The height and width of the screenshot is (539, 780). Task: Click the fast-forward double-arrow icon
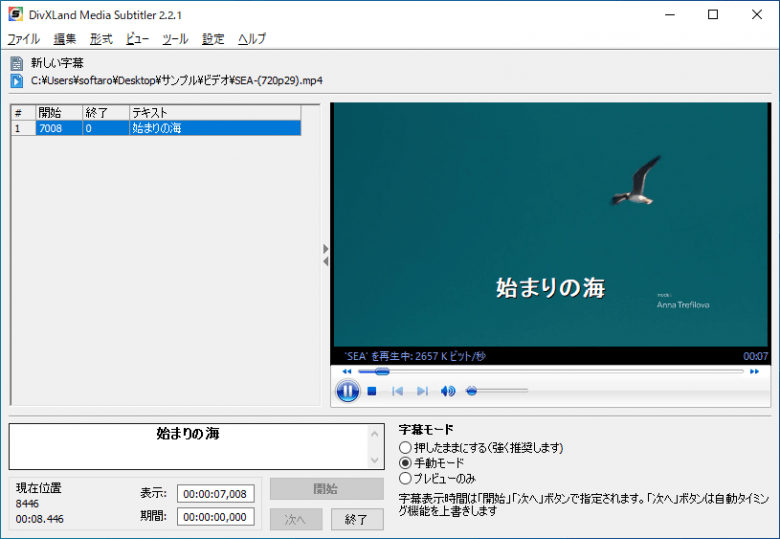click(x=754, y=371)
